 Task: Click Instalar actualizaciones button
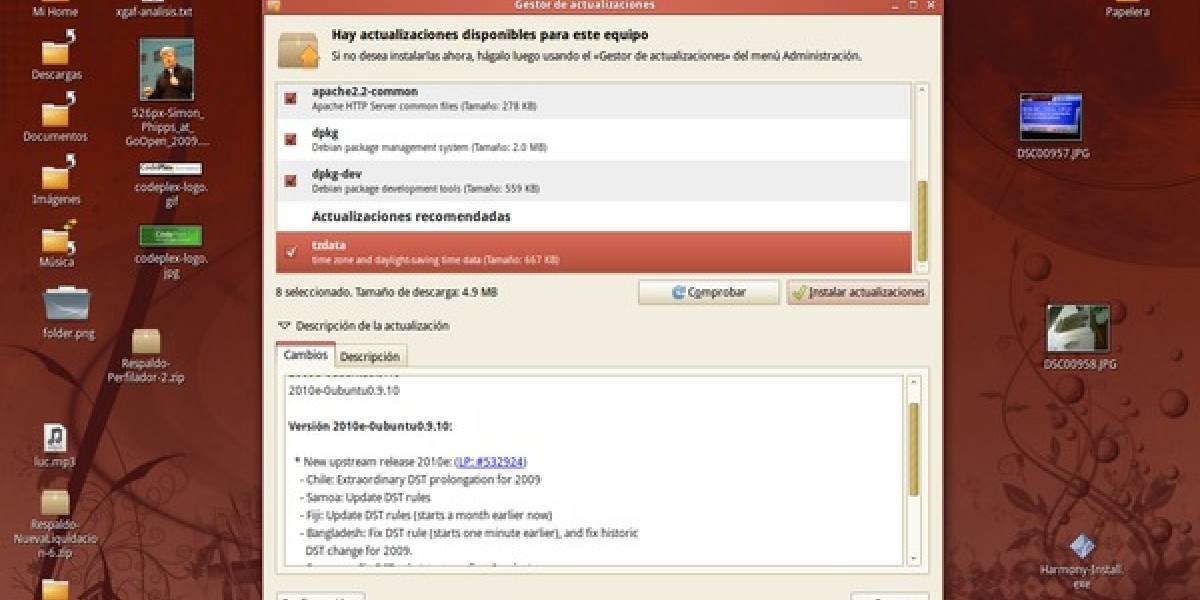point(858,292)
